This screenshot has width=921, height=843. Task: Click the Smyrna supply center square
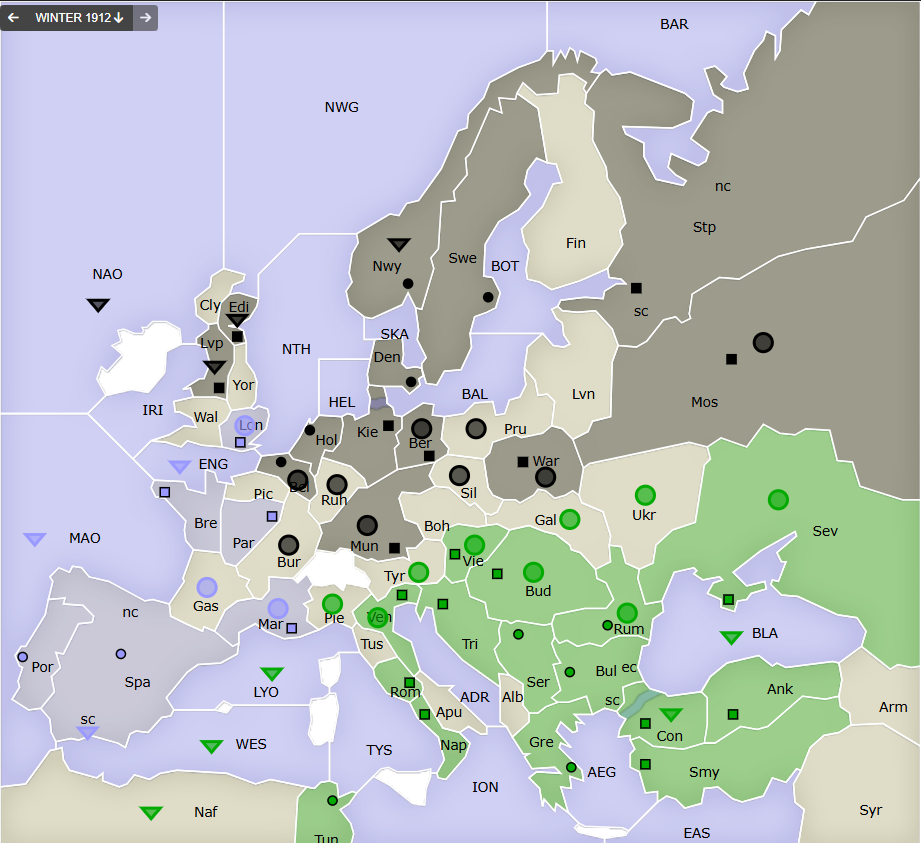pyautogui.click(x=645, y=764)
